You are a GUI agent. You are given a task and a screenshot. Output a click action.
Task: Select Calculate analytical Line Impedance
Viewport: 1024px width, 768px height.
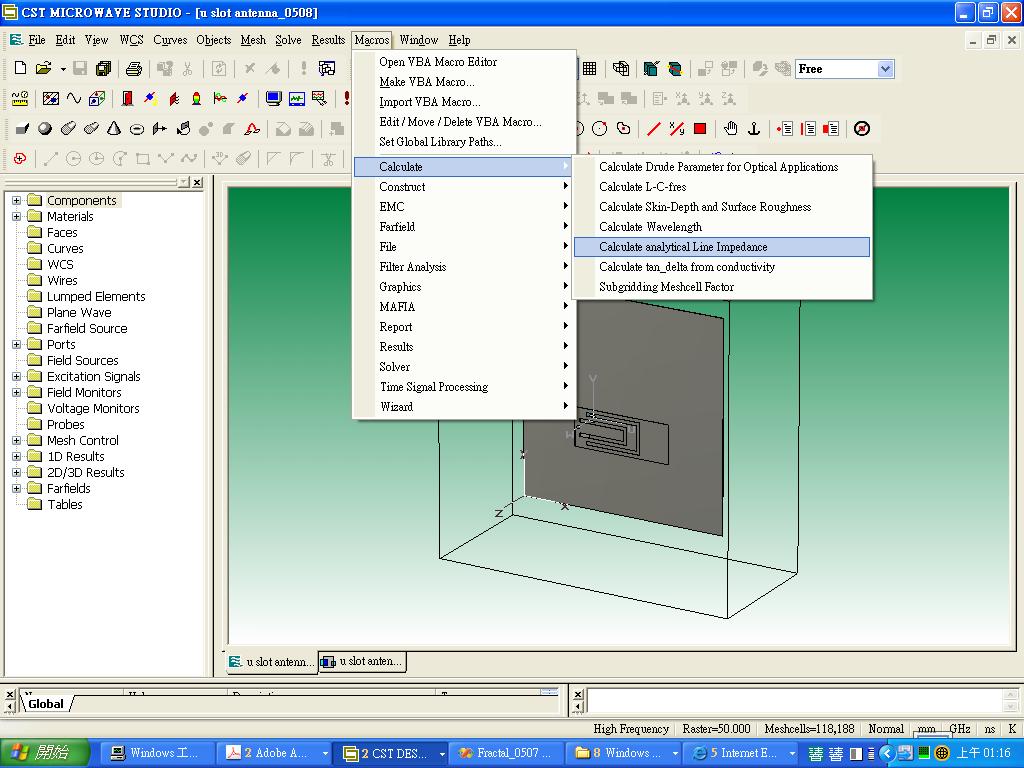[x=722, y=247]
